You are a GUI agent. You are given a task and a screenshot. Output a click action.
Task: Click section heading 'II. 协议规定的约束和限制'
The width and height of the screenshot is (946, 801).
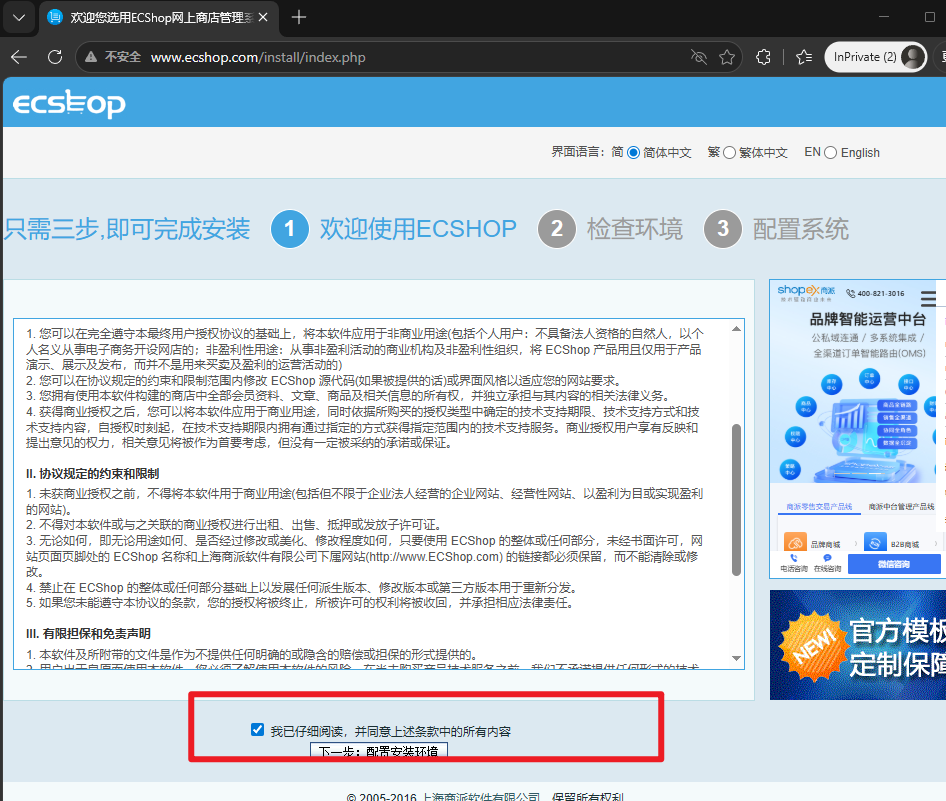92,473
